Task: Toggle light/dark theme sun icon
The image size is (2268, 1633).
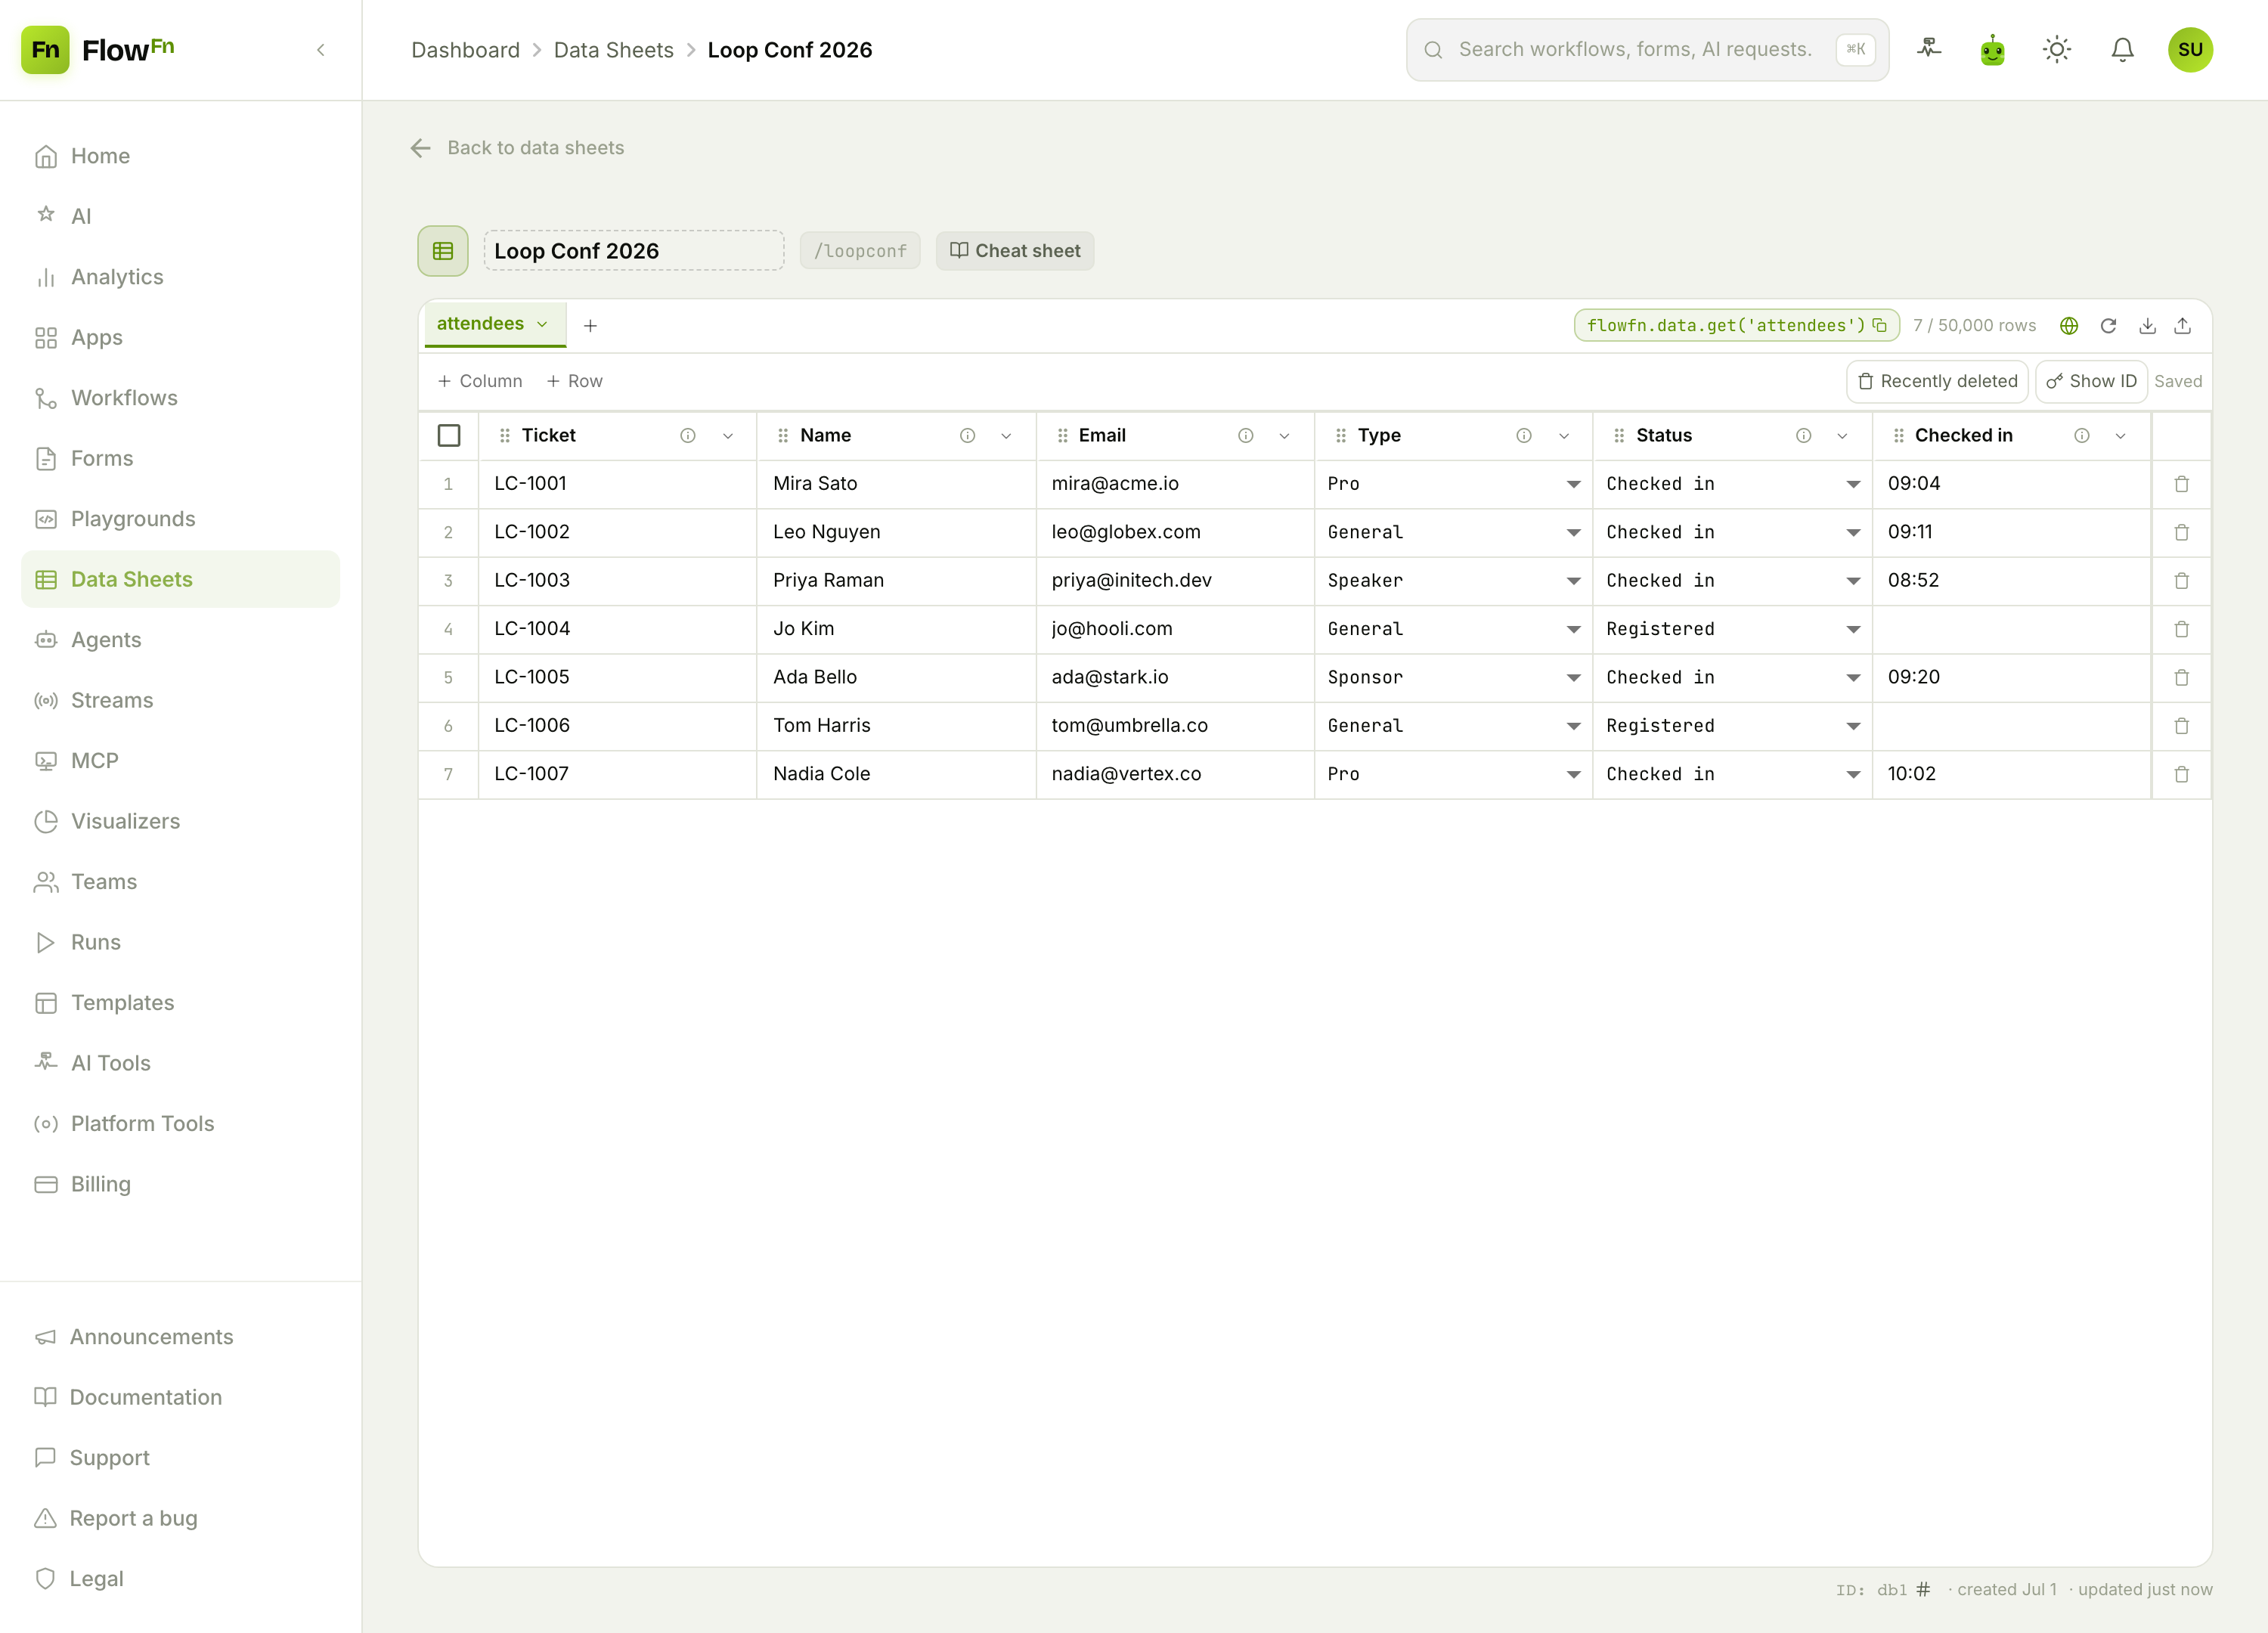Action: coord(2057,49)
